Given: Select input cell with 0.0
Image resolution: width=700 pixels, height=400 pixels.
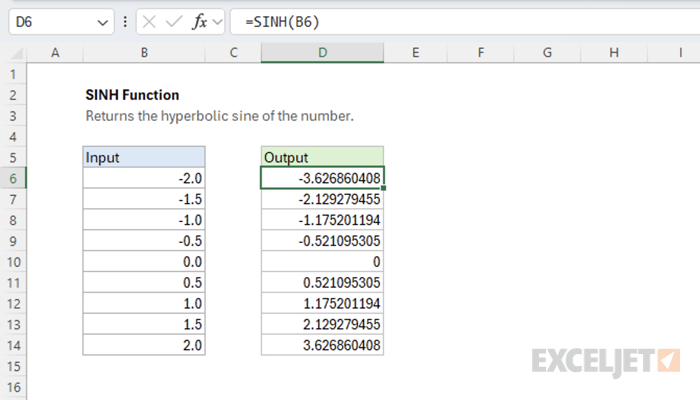Looking at the screenshot, I should click(x=144, y=262).
